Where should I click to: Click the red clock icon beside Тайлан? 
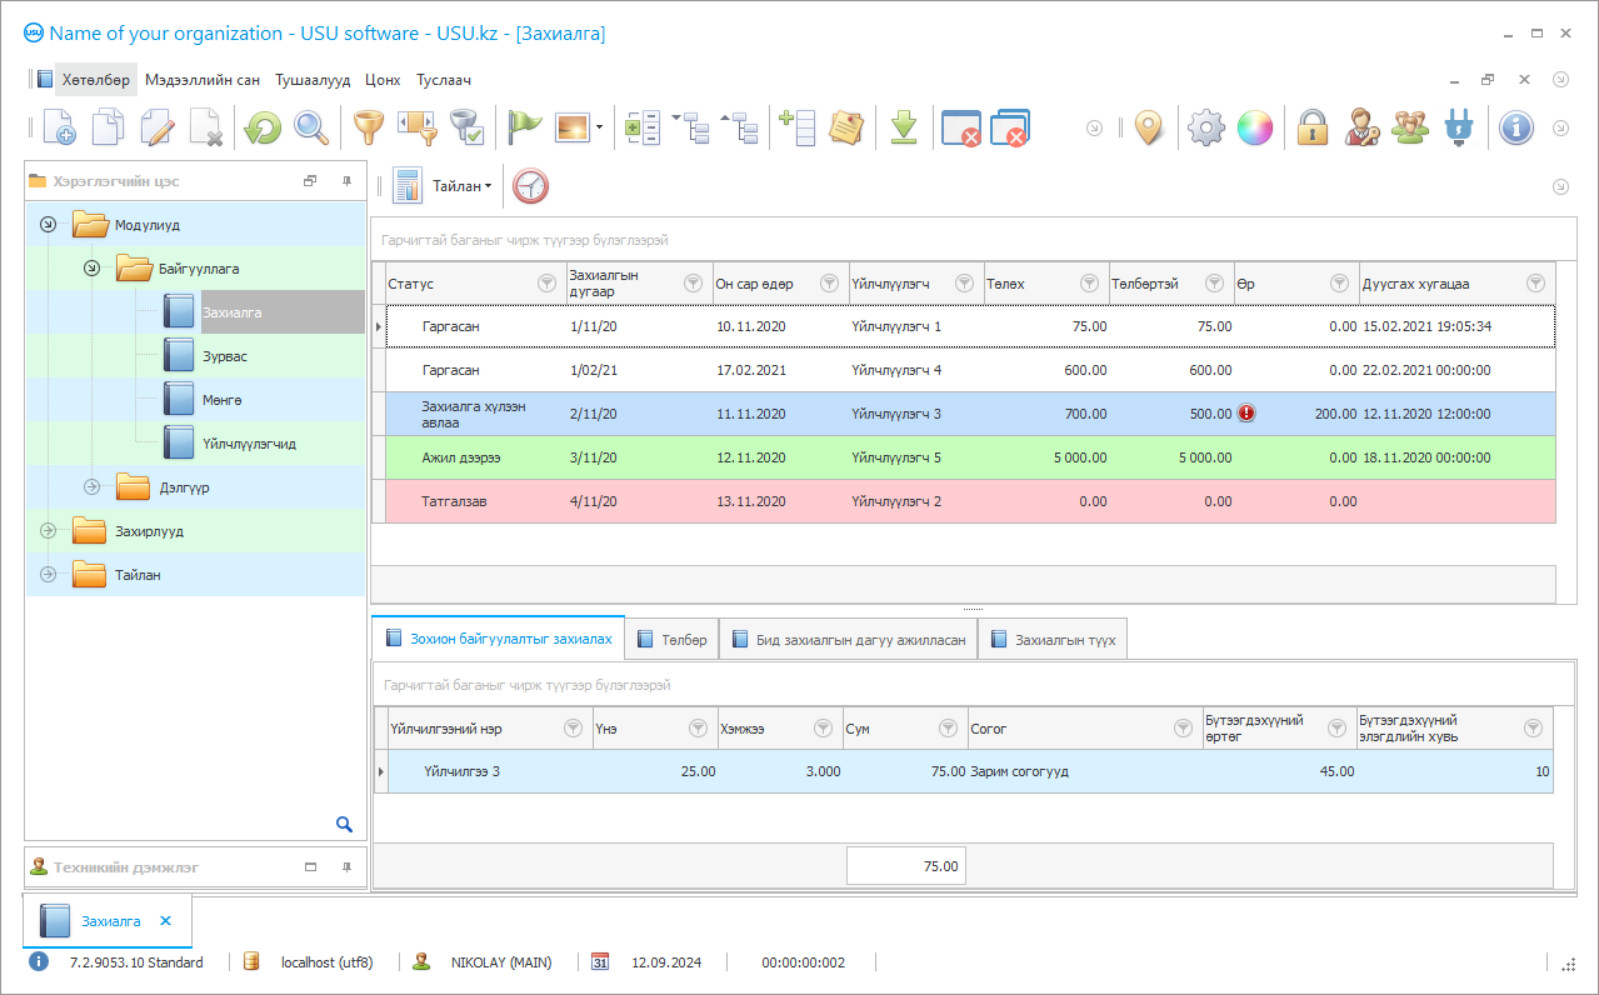[531, 186]
